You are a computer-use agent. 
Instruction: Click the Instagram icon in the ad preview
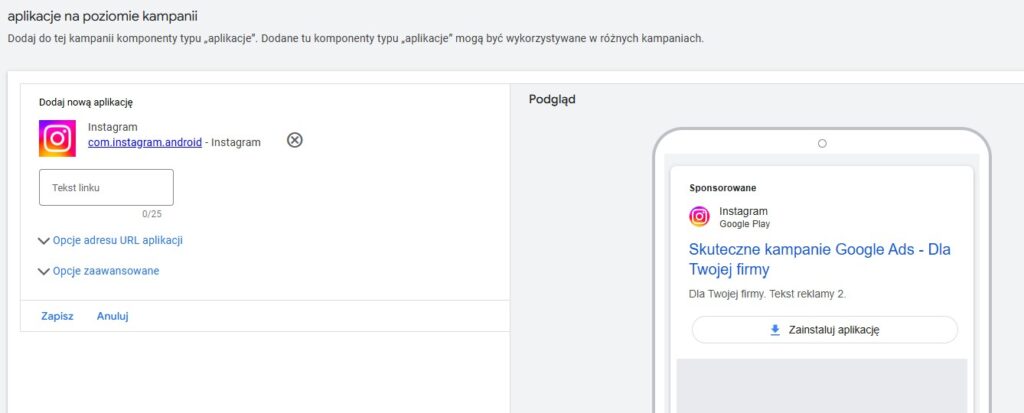[699, 217]
